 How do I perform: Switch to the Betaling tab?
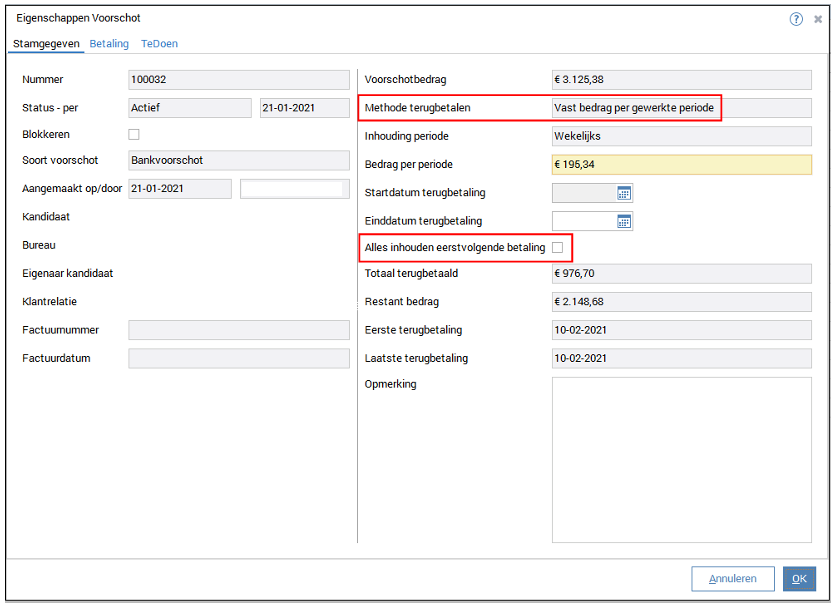pyautogui.click(x=109, y=44)
